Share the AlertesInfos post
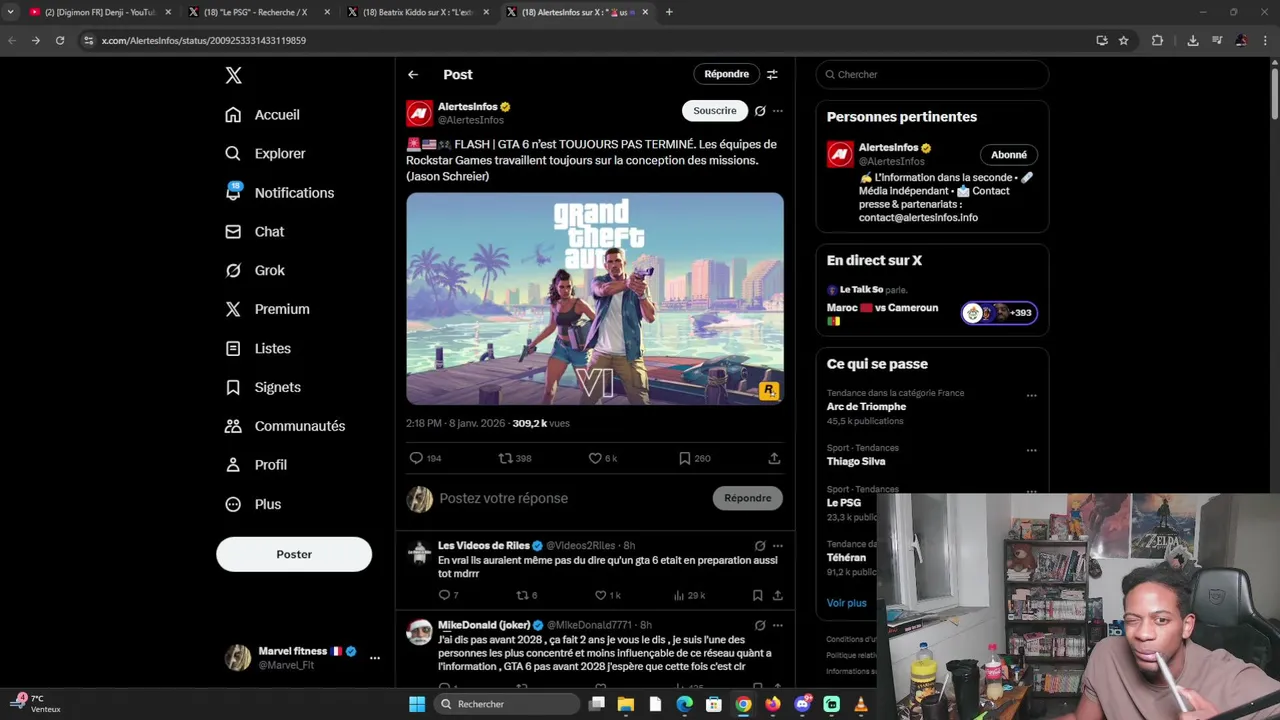Image resolution: width=1280 pixels, height=720 pixels. point(774,458)
